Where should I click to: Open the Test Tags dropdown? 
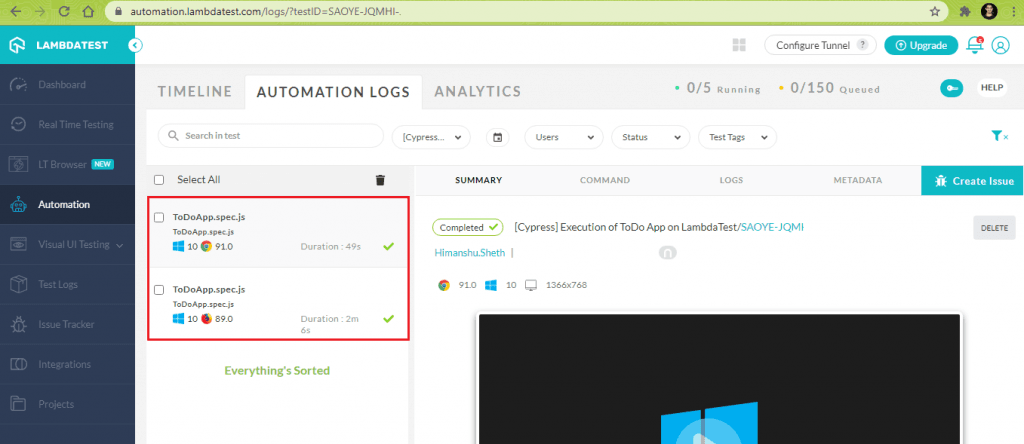click(x=737, y=137)
